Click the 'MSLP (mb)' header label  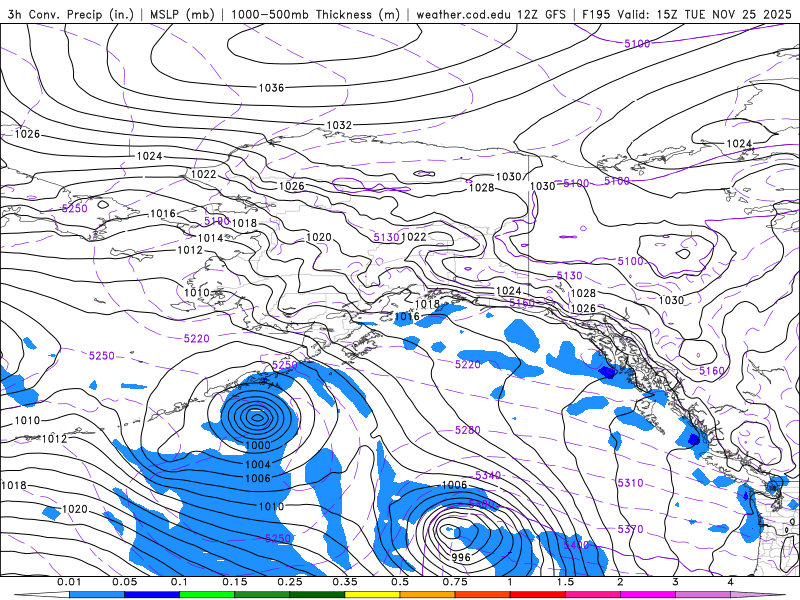tap(182, 14)
